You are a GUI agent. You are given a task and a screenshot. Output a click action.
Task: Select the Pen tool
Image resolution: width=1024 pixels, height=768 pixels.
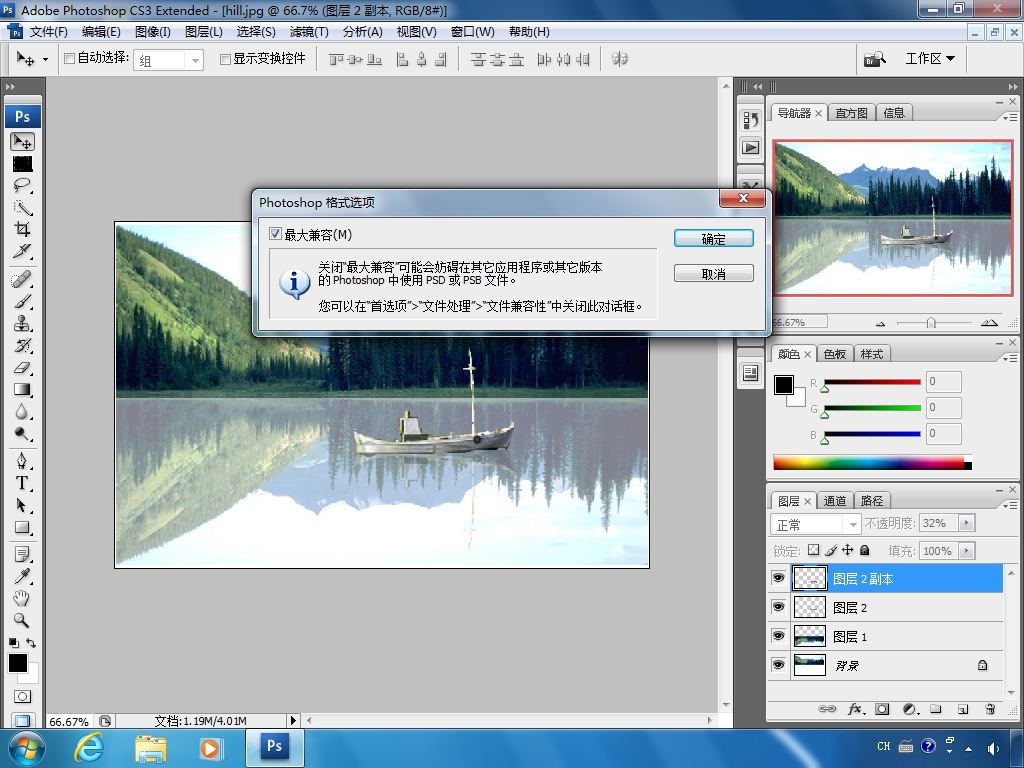click(23, 461)
